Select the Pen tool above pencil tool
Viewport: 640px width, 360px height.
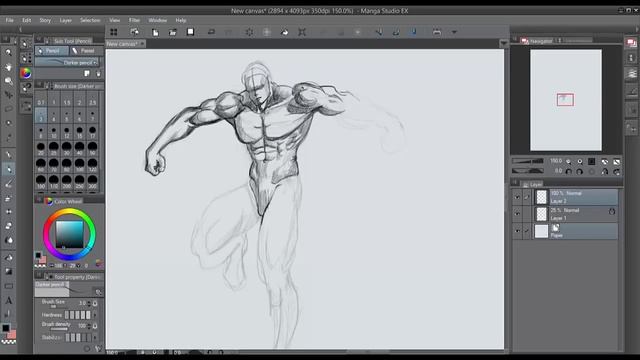coord(8,155)
